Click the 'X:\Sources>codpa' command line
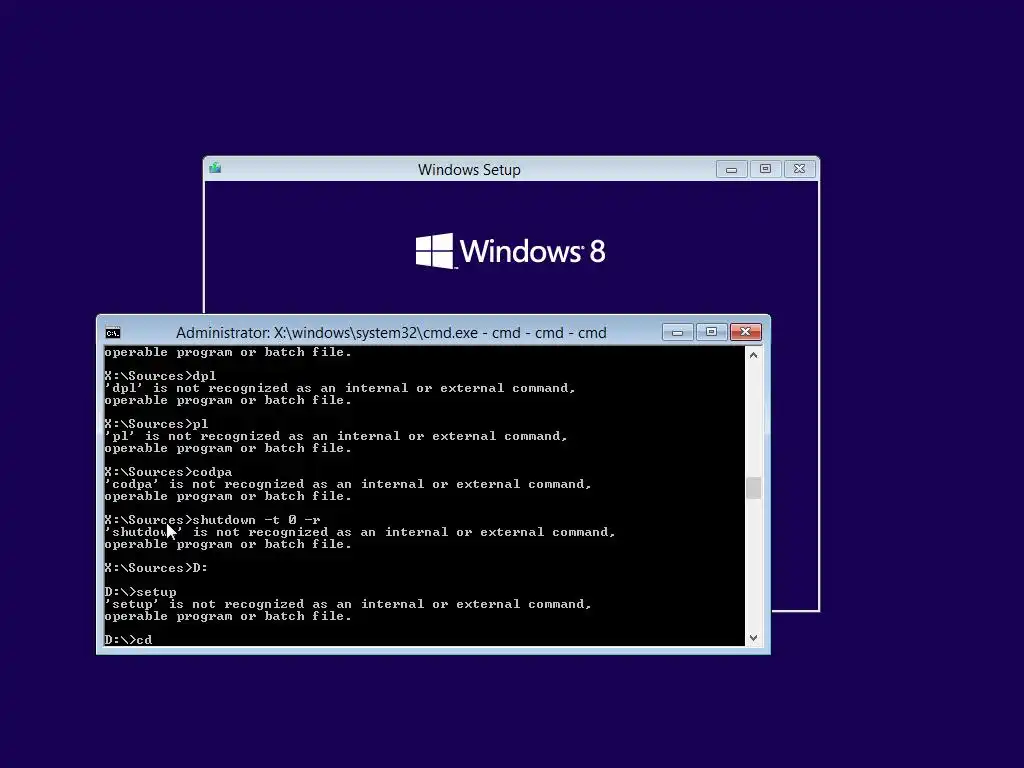This screenshot has width=1024, height=768. click(168, 472)
